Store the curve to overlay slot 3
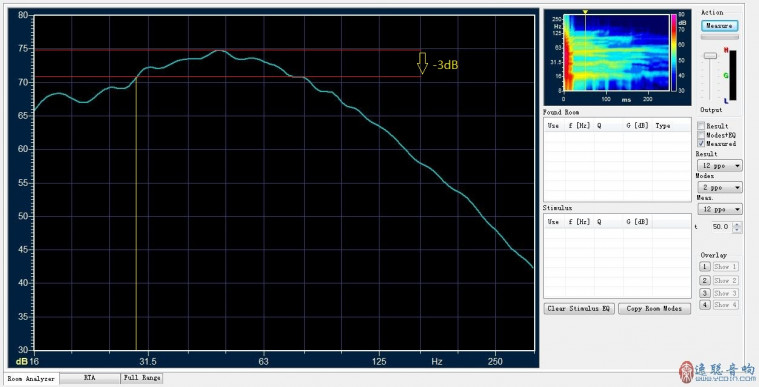759x387 pixels. (705, 293)
